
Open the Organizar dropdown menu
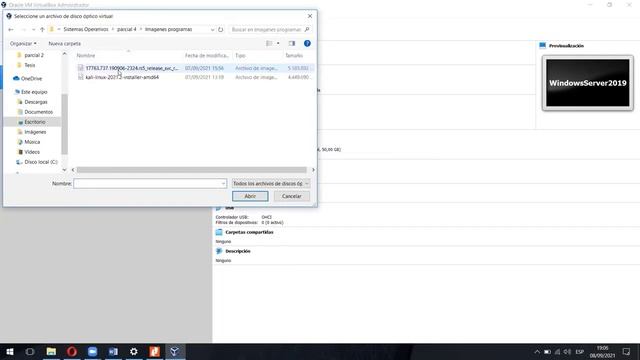point(23,43)
